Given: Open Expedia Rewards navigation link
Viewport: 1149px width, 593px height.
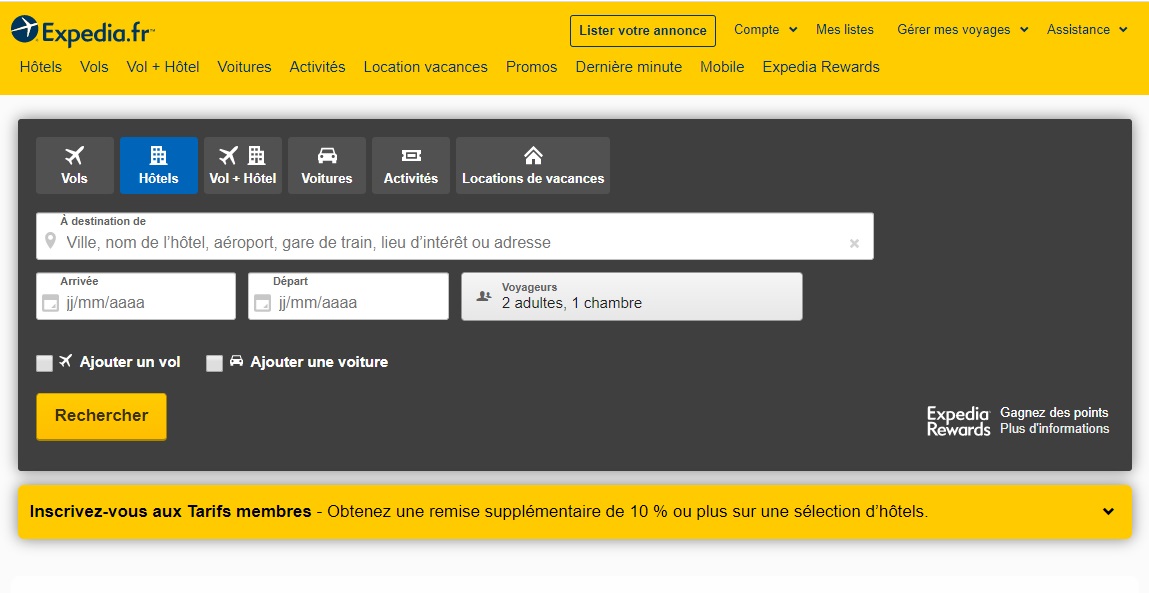Looking at the screenshot, I should (821, 67).
